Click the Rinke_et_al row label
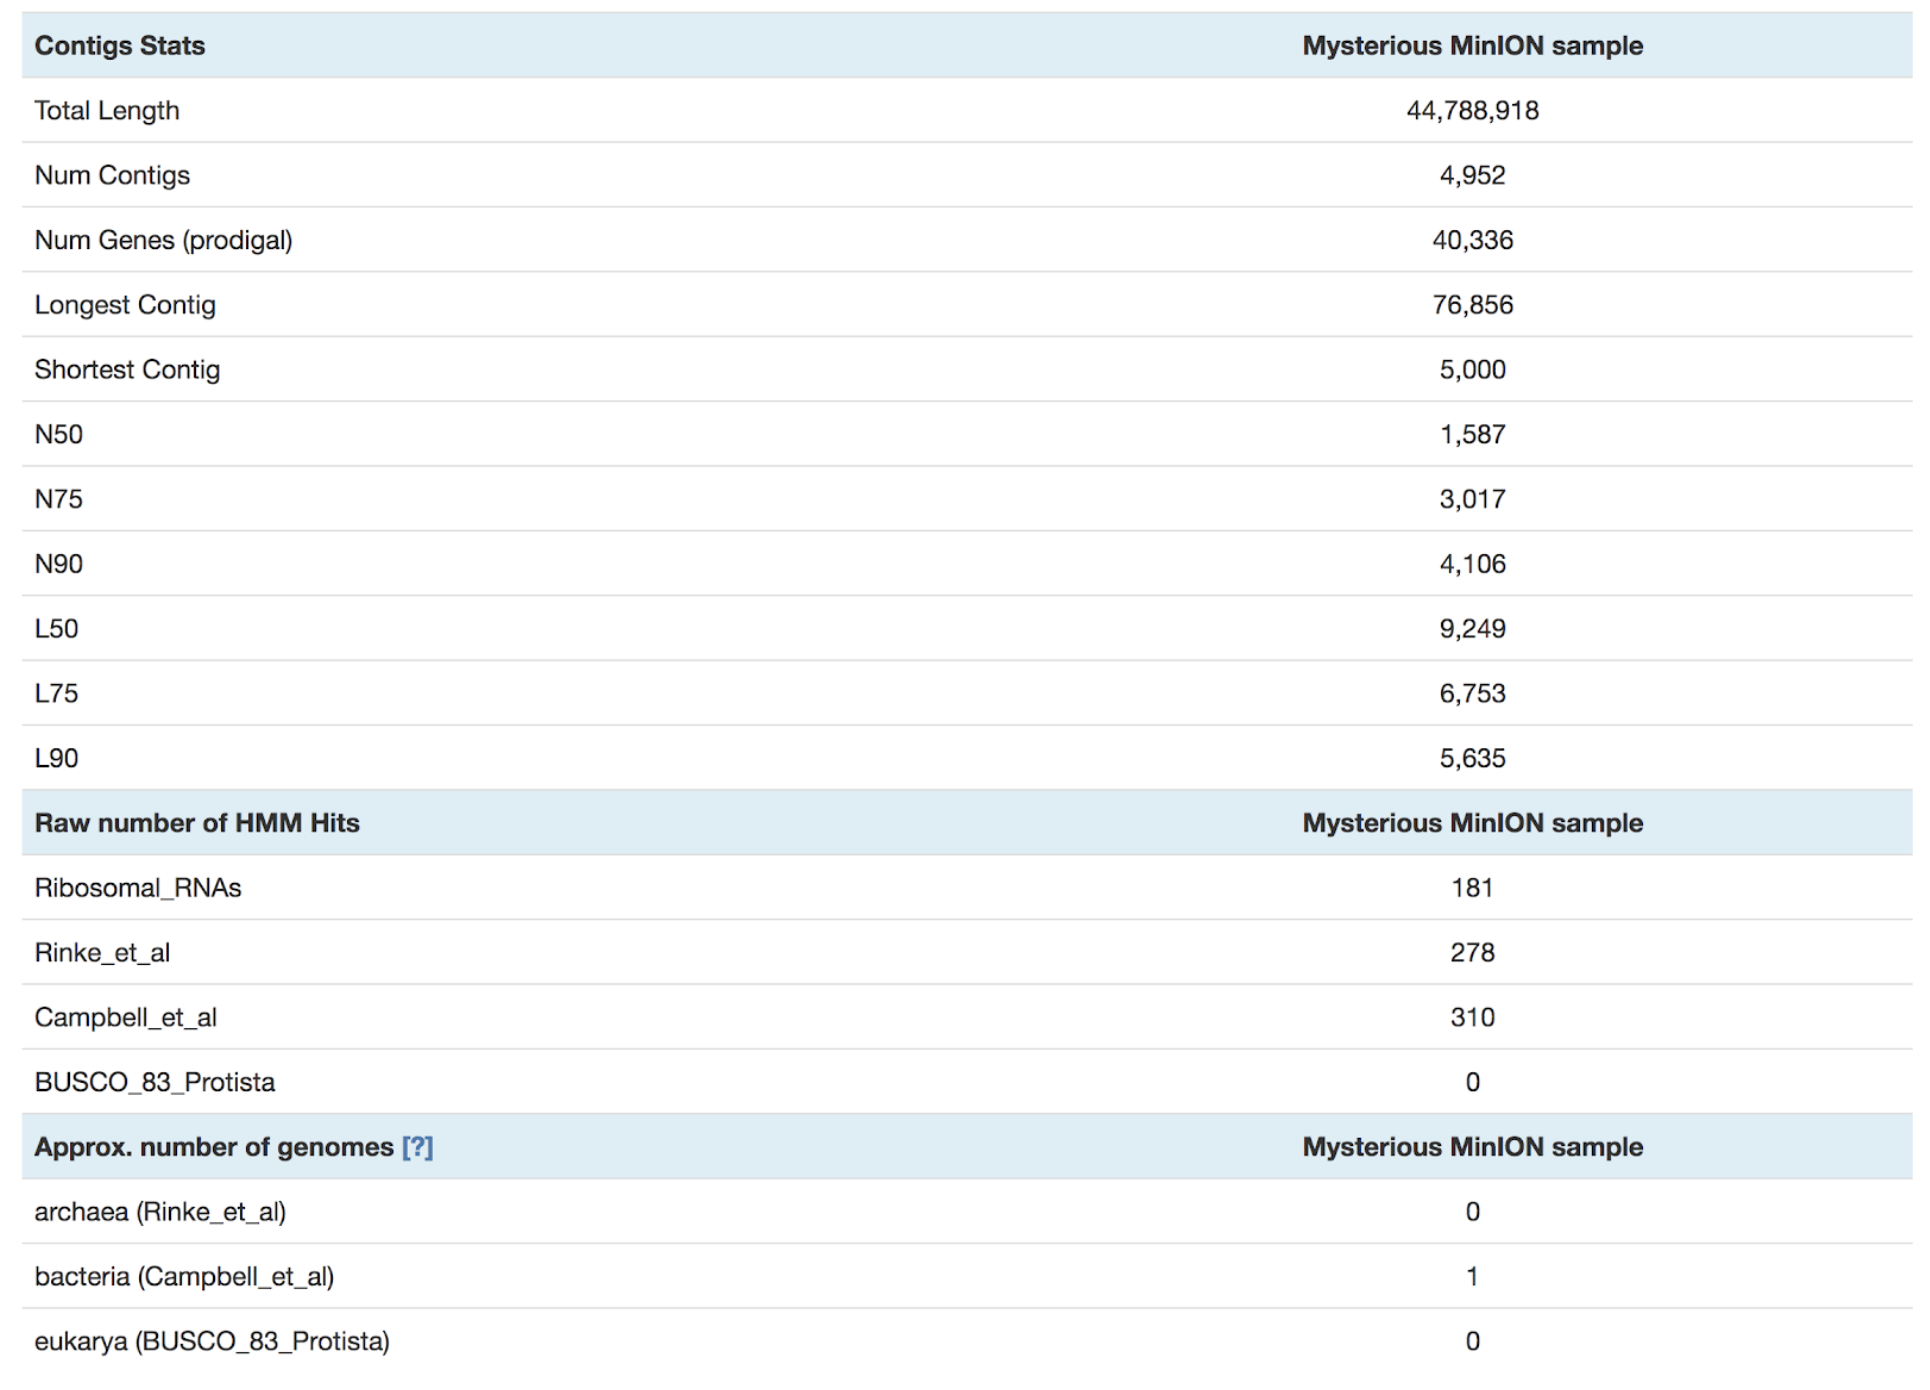 pos(102,953)
